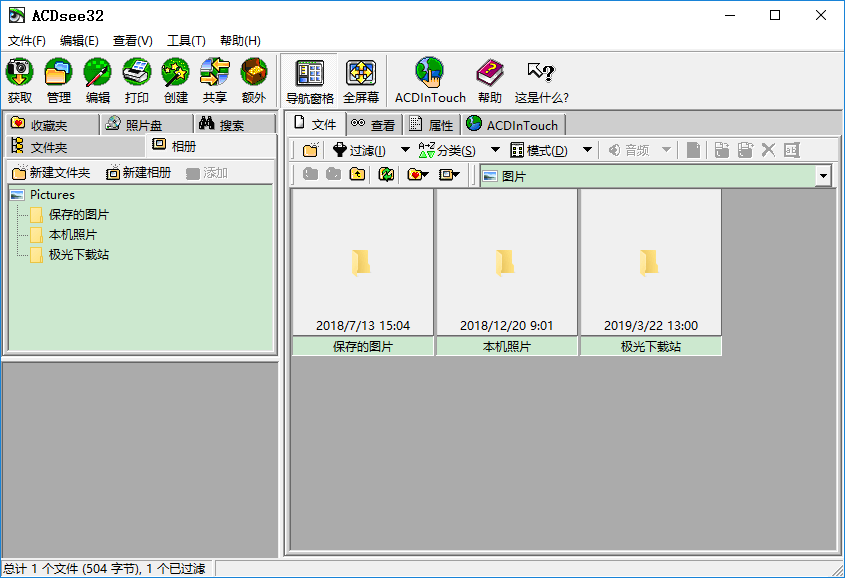Click the status bar text 总计 1 个文件
Image resolution: width=845 pixels, height=578 pixels.
105,569
